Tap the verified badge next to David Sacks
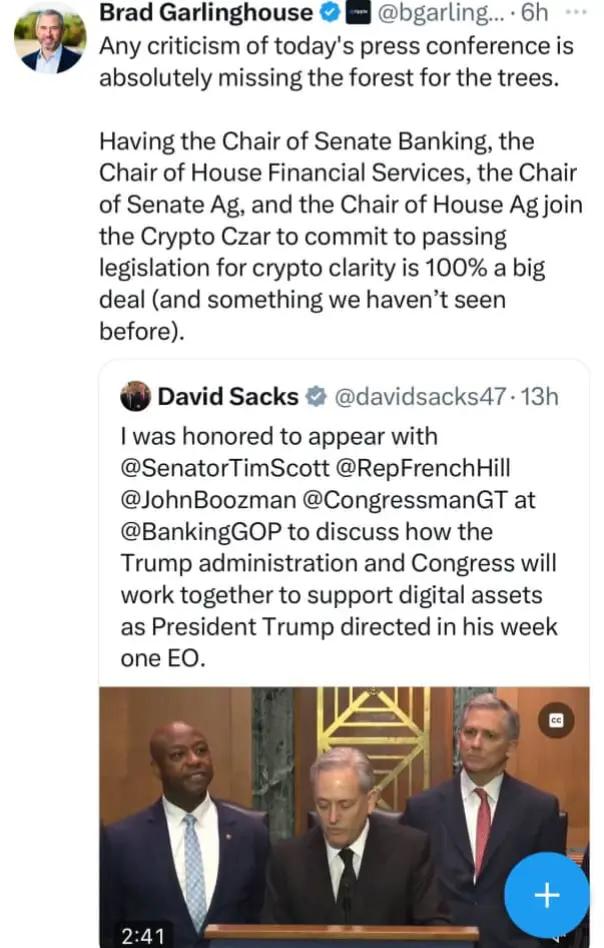 (x=315, y=397)
